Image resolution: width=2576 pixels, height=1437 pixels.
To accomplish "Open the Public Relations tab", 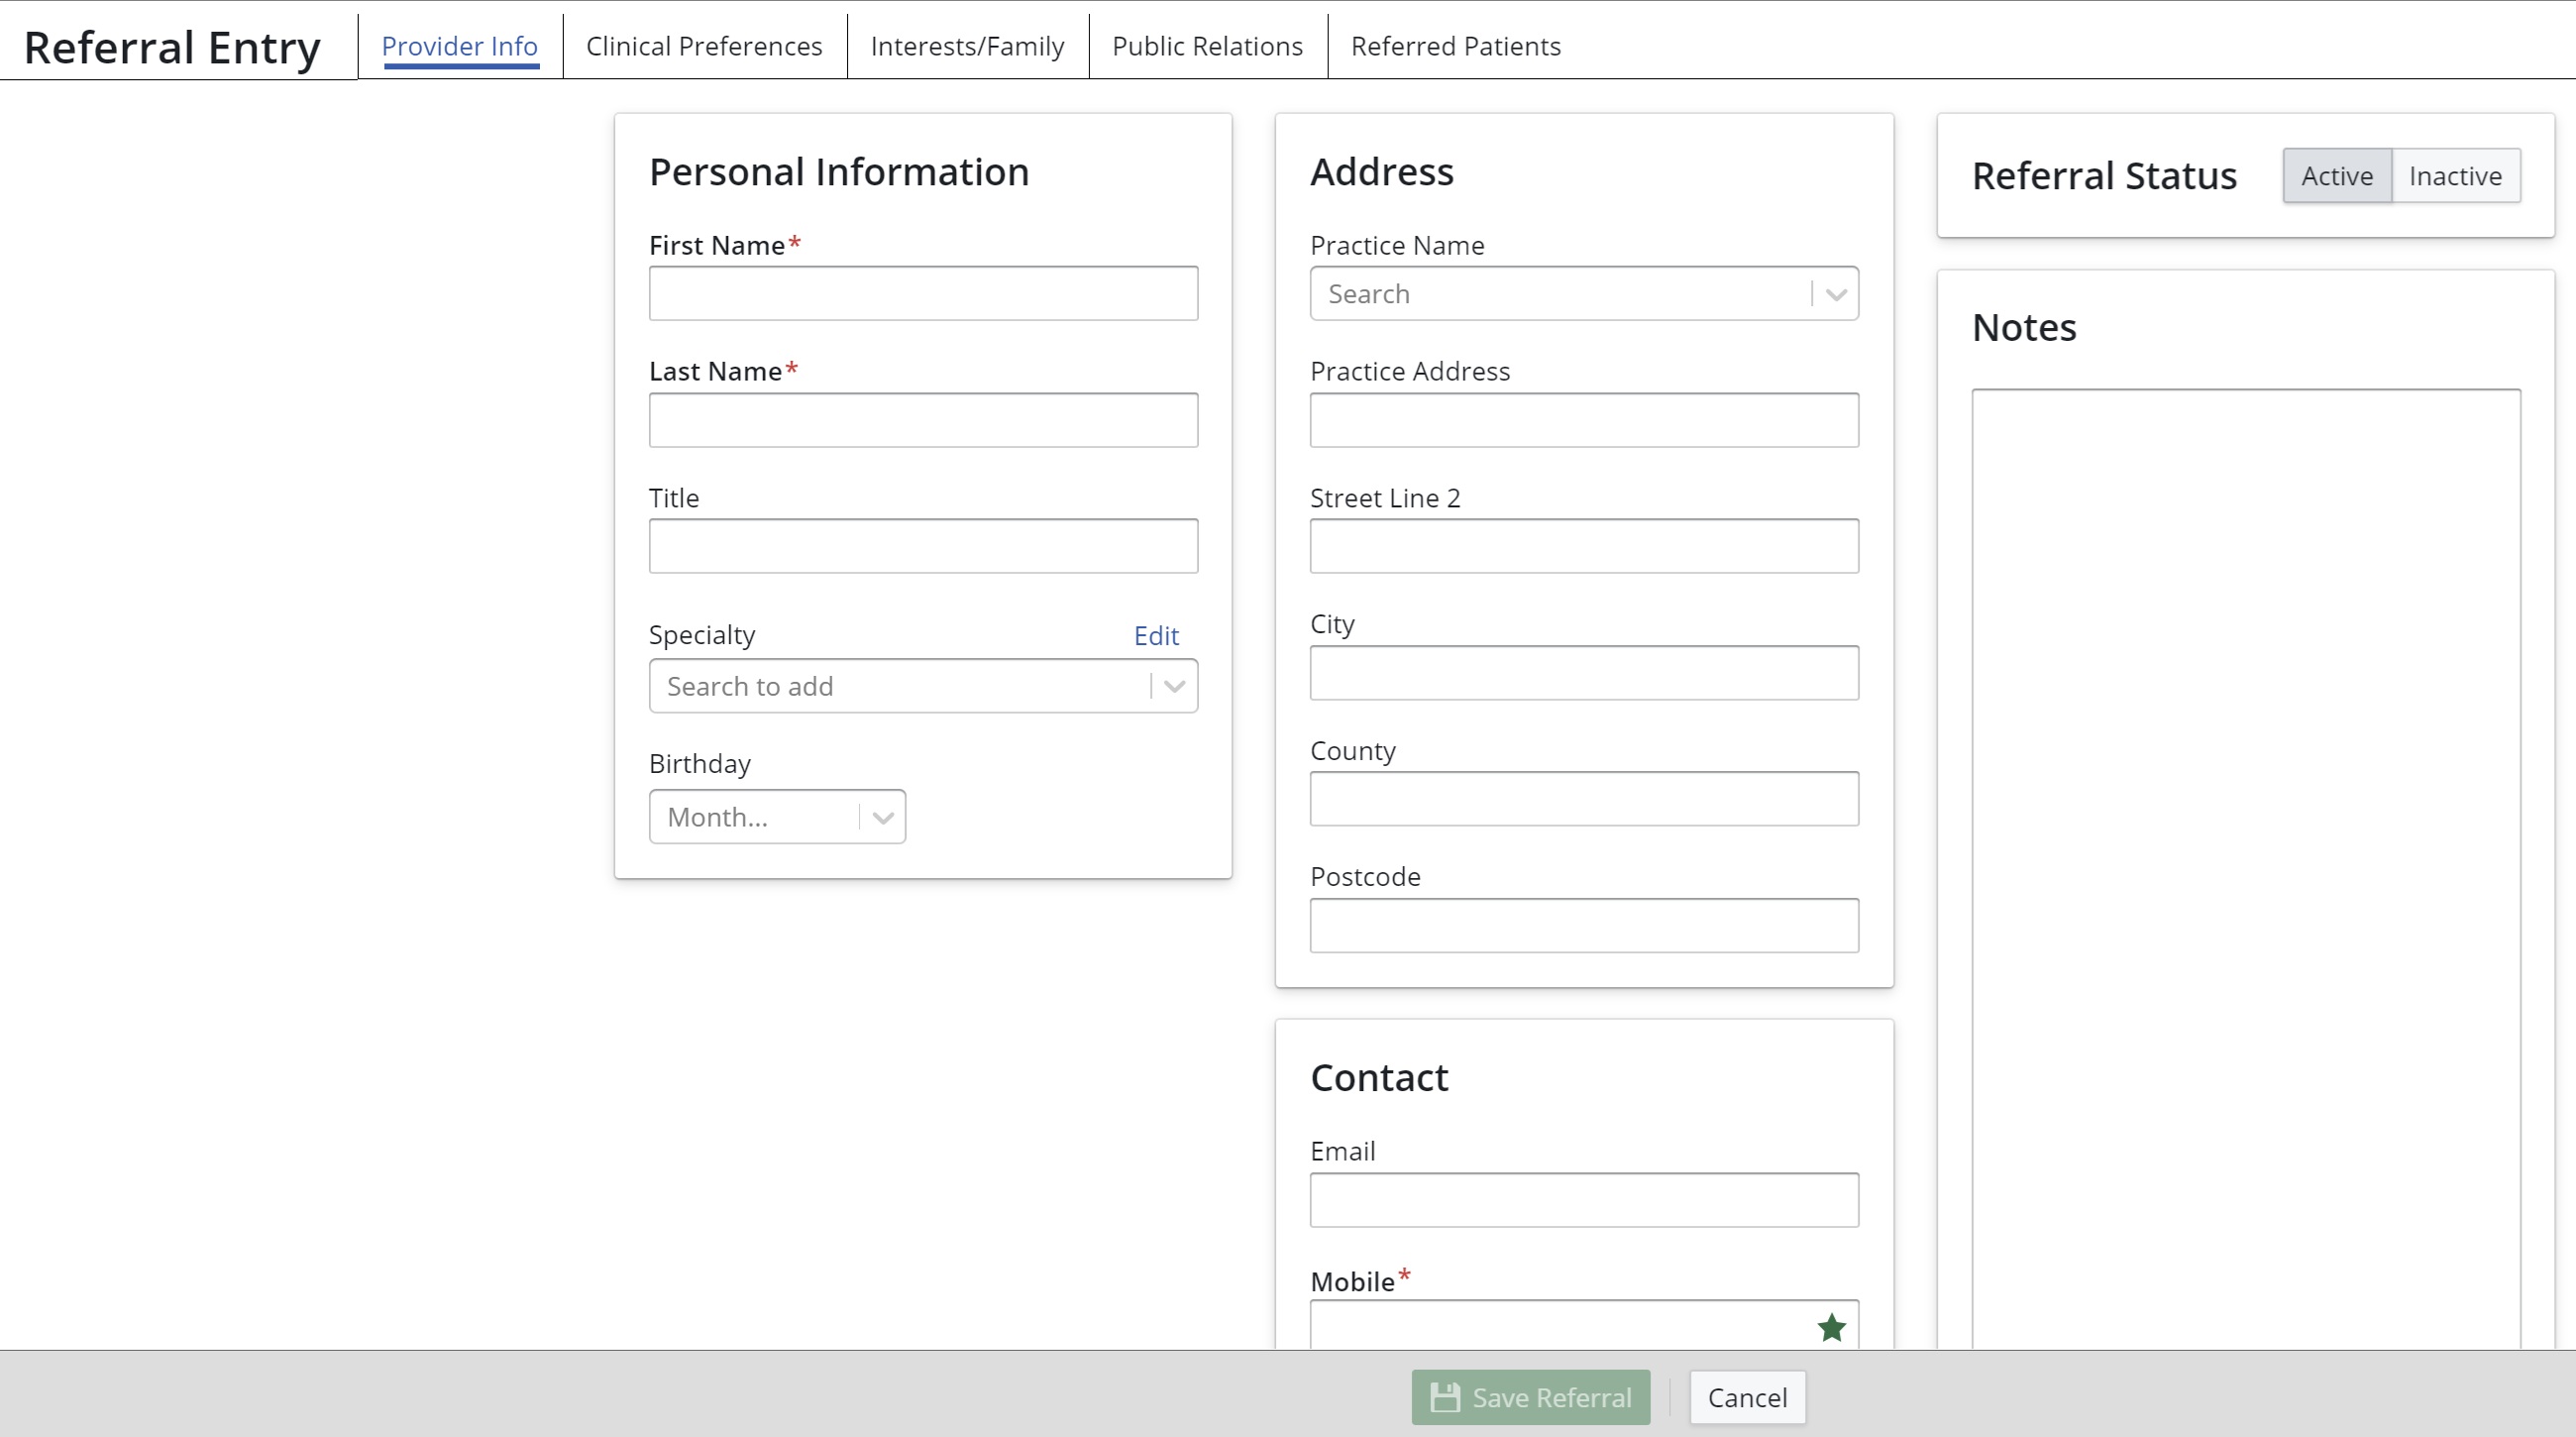I will pyautogui.click(x=1207, y=46).
